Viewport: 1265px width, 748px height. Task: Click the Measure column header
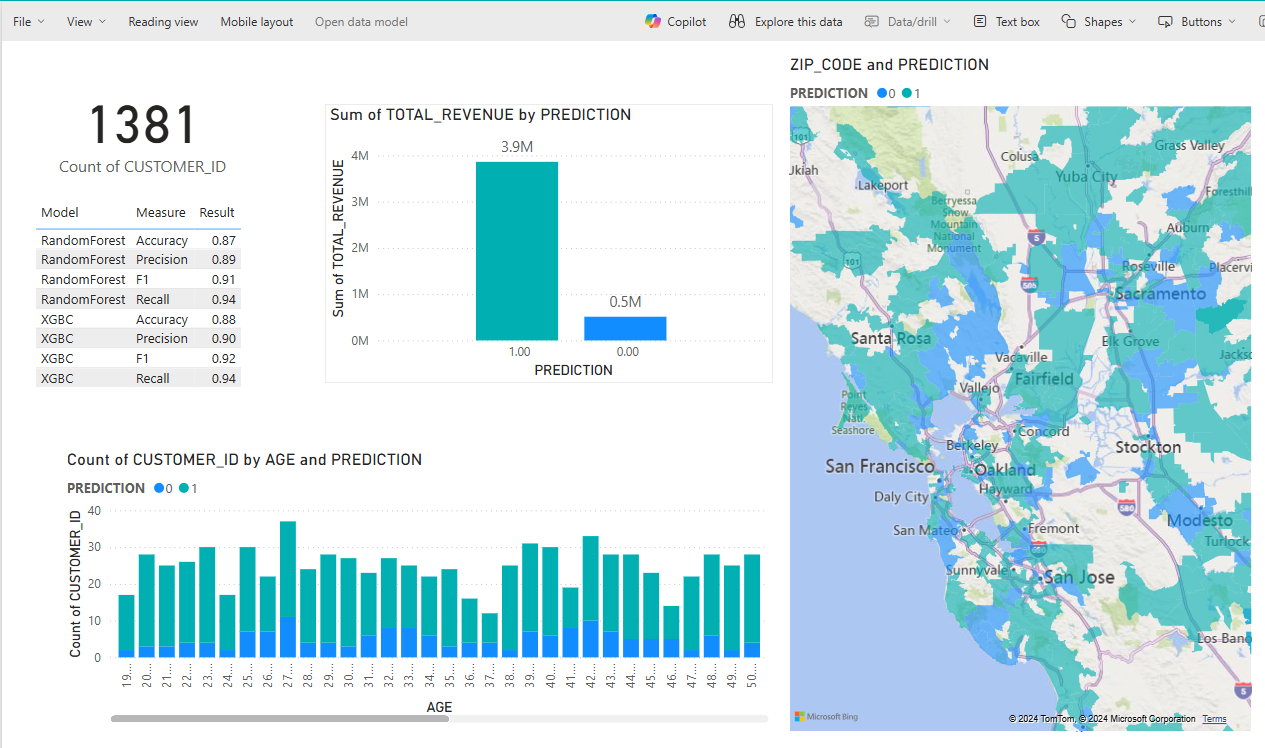point(161,212)
